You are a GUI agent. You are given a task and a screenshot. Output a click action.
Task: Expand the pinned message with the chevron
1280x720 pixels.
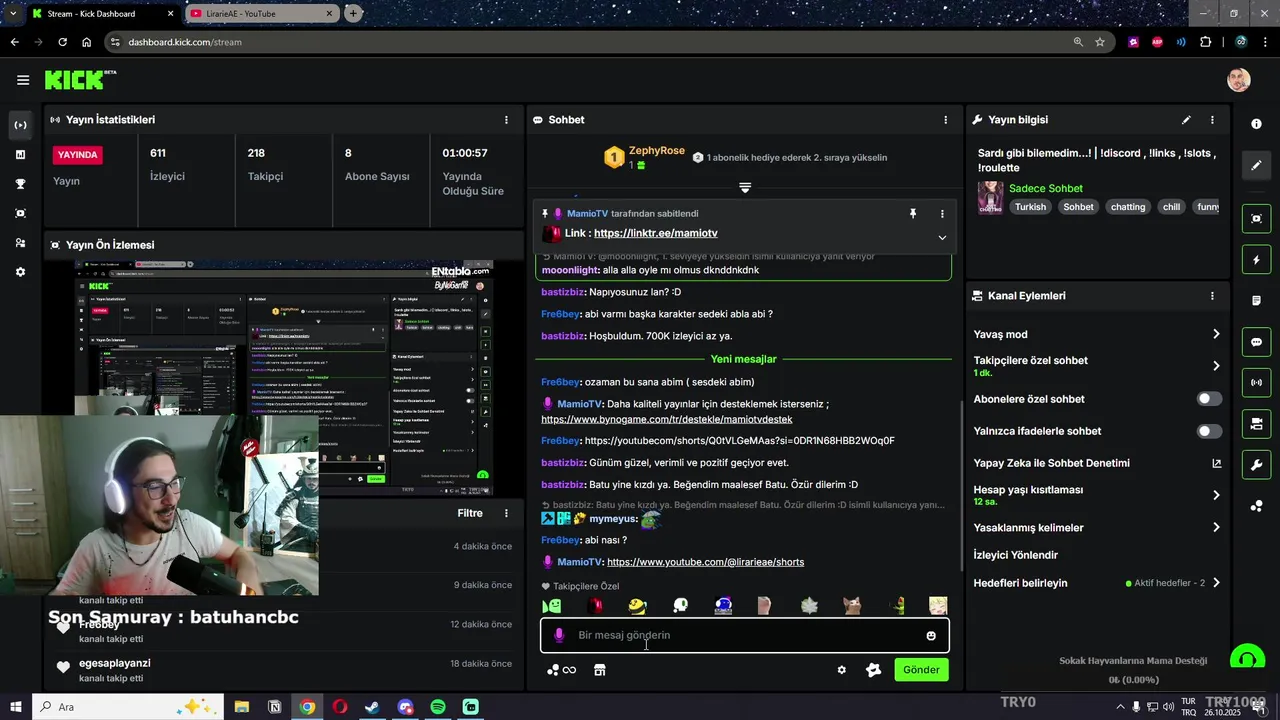click(941, 237)
